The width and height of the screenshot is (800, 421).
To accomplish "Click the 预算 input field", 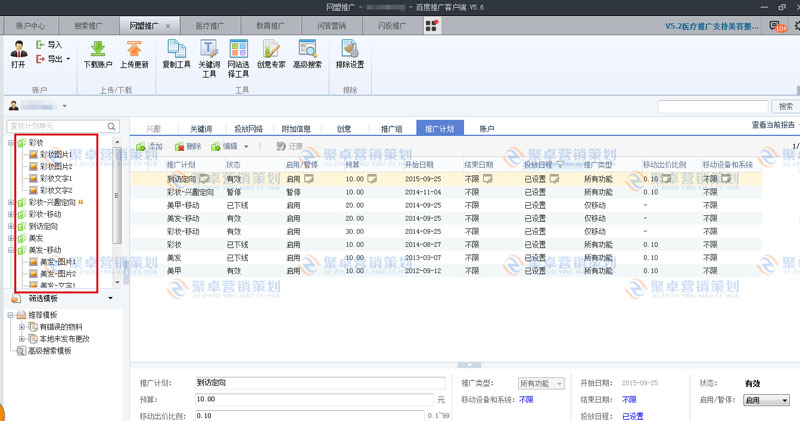I will [x=314, y=400].
